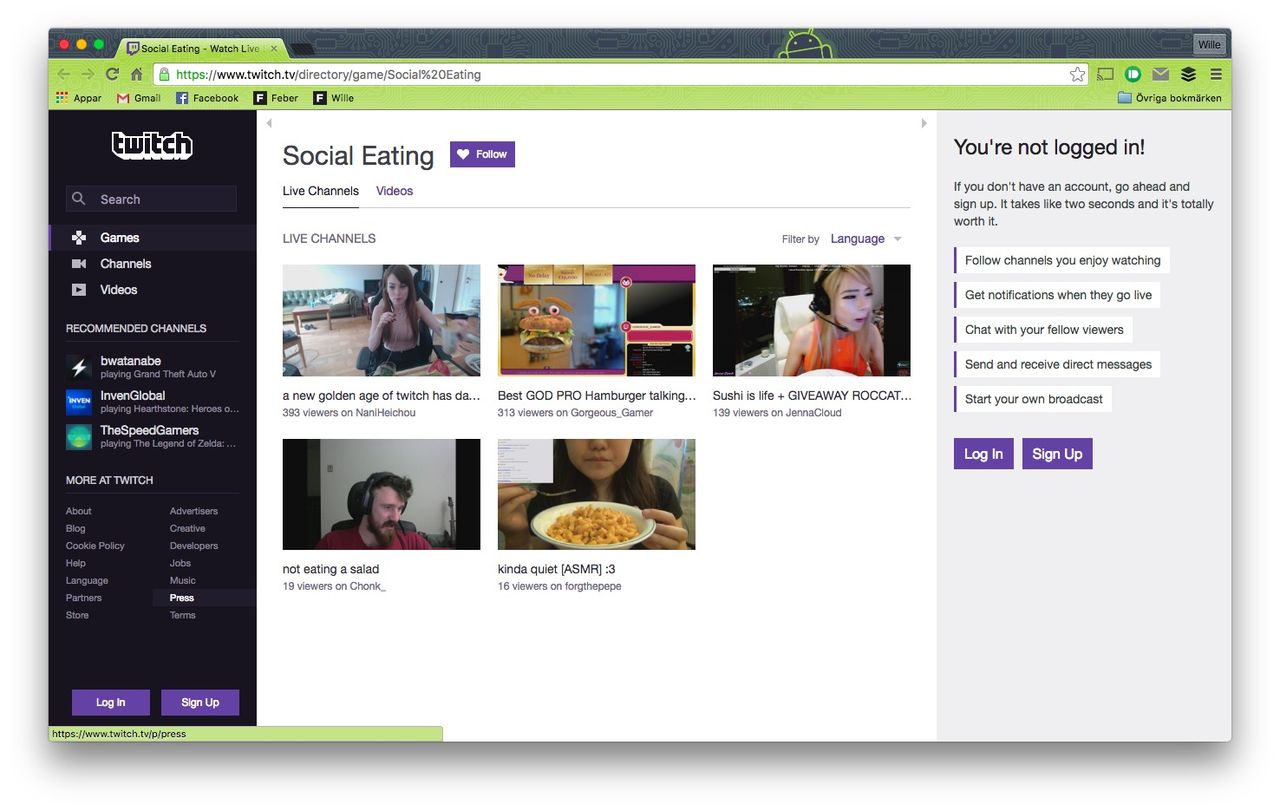Open the Pushbullet extension icon
This screenshot has width=1280, height=811.
1131,74
